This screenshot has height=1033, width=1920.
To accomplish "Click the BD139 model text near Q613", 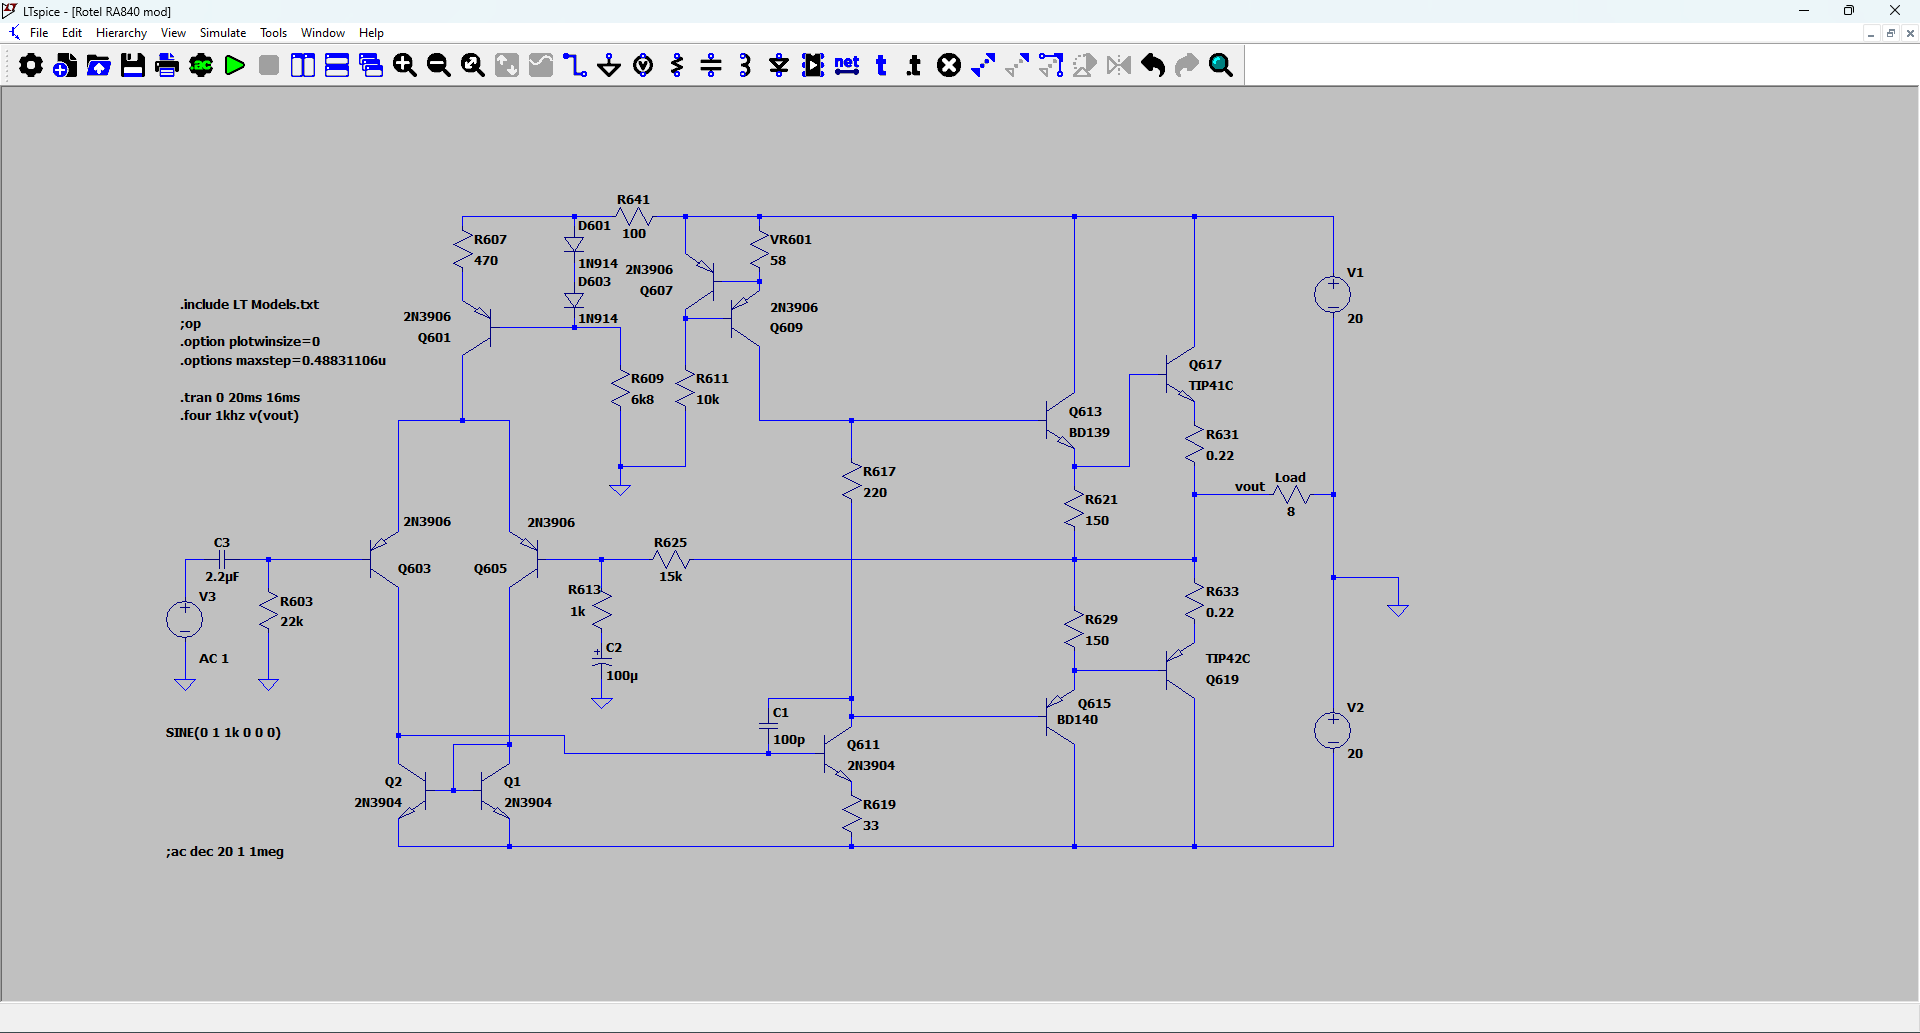I will tap(1089, 433).
